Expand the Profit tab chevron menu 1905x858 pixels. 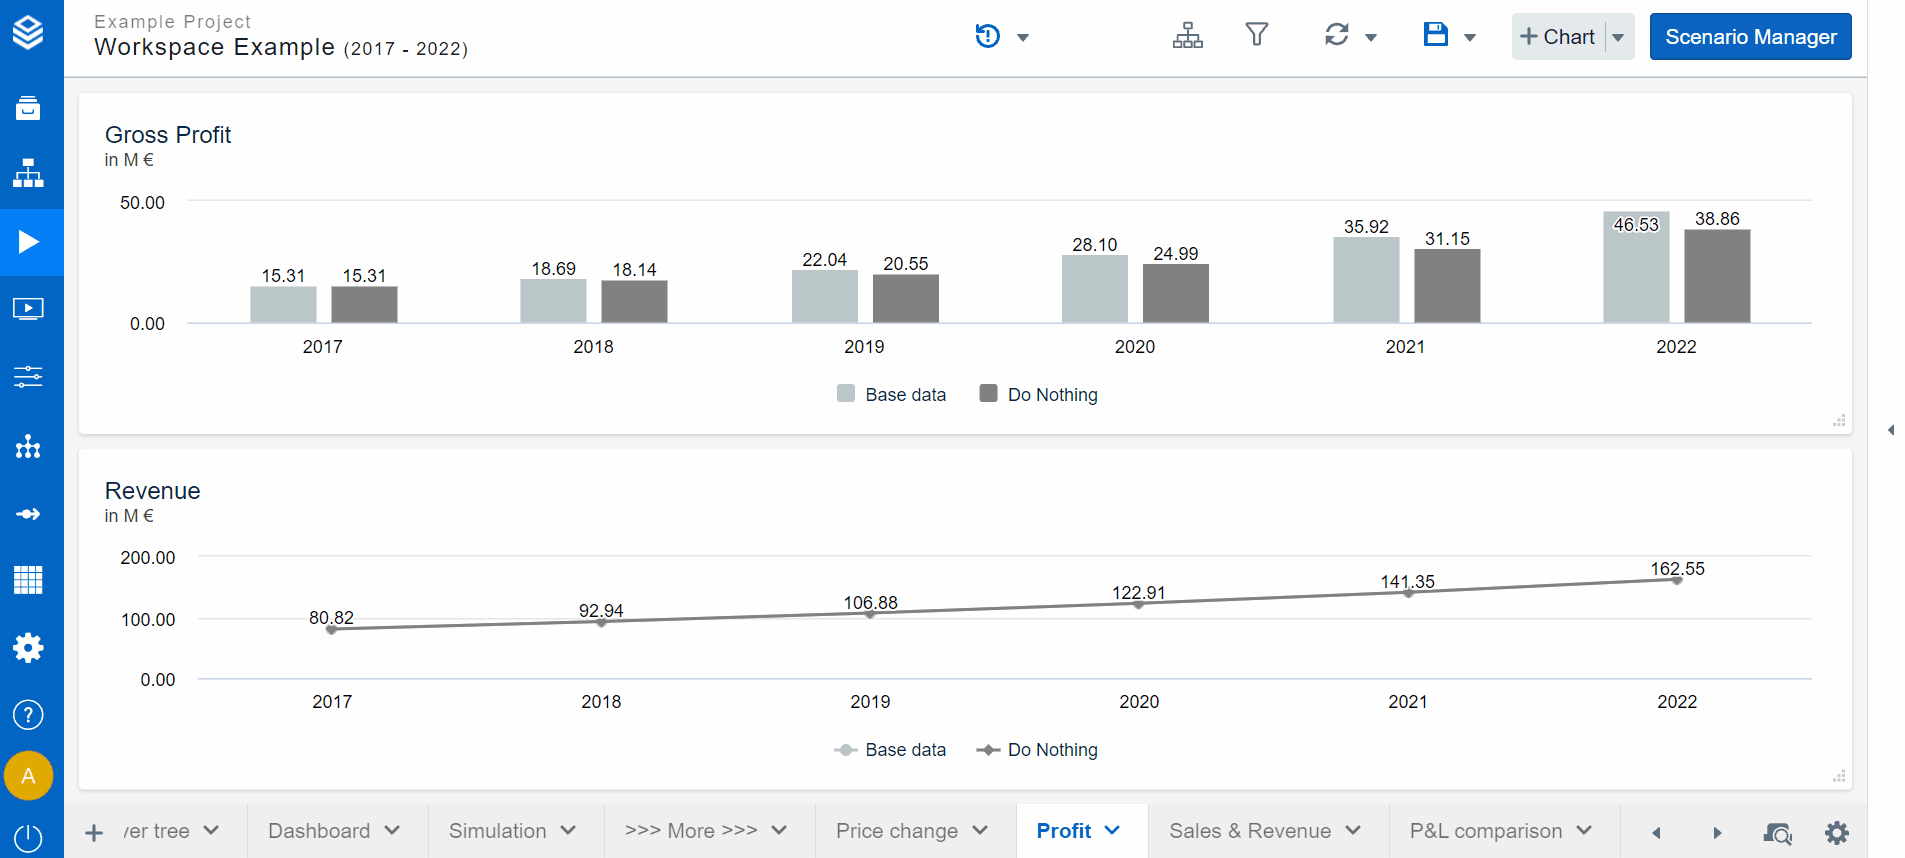tap(1113, 831)
